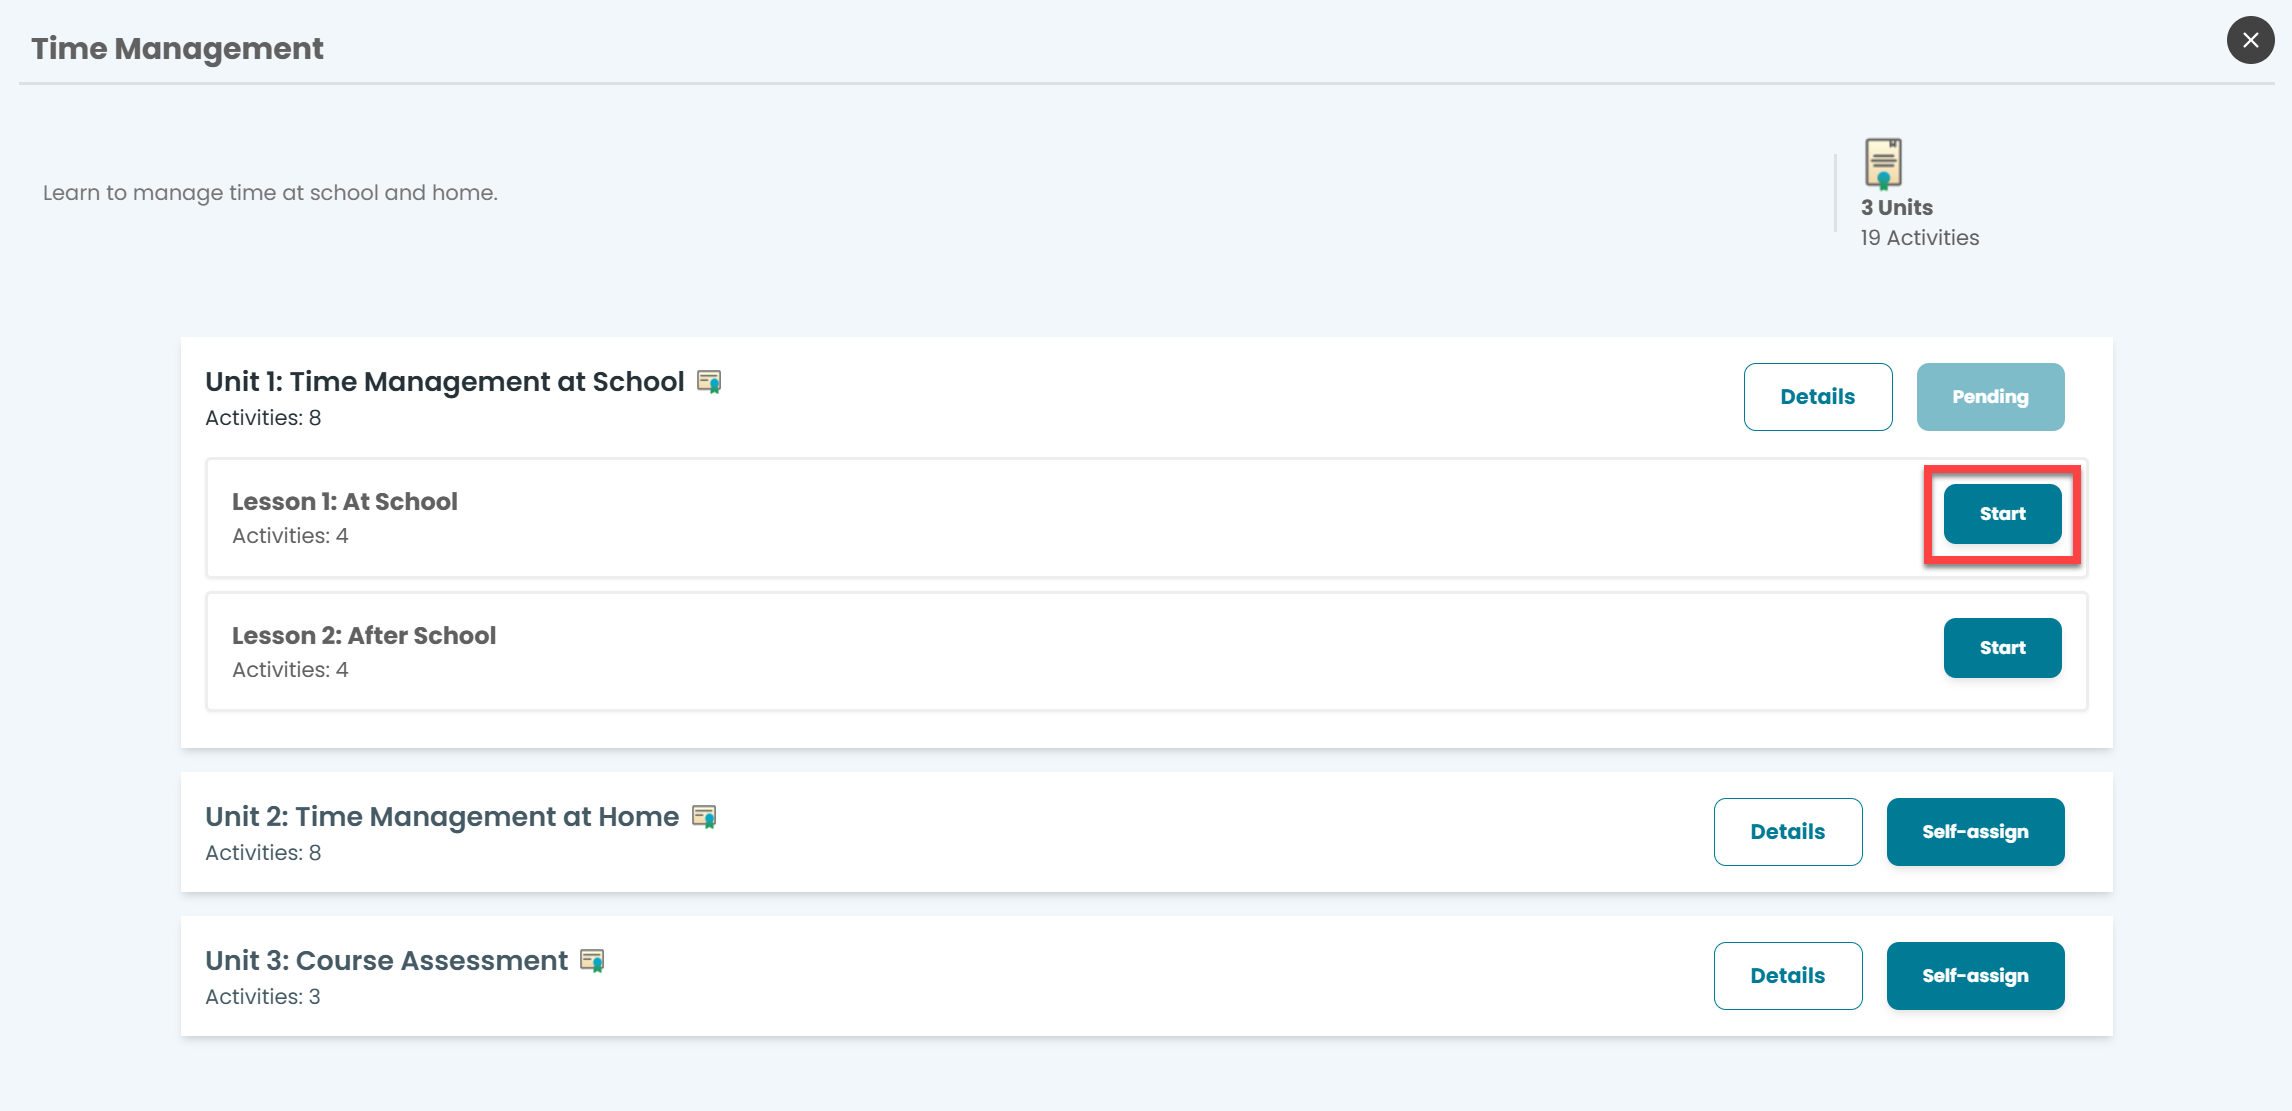
Task: Open Details for Unit 3 Course Assessment
Action: [x=1787, y=976]
